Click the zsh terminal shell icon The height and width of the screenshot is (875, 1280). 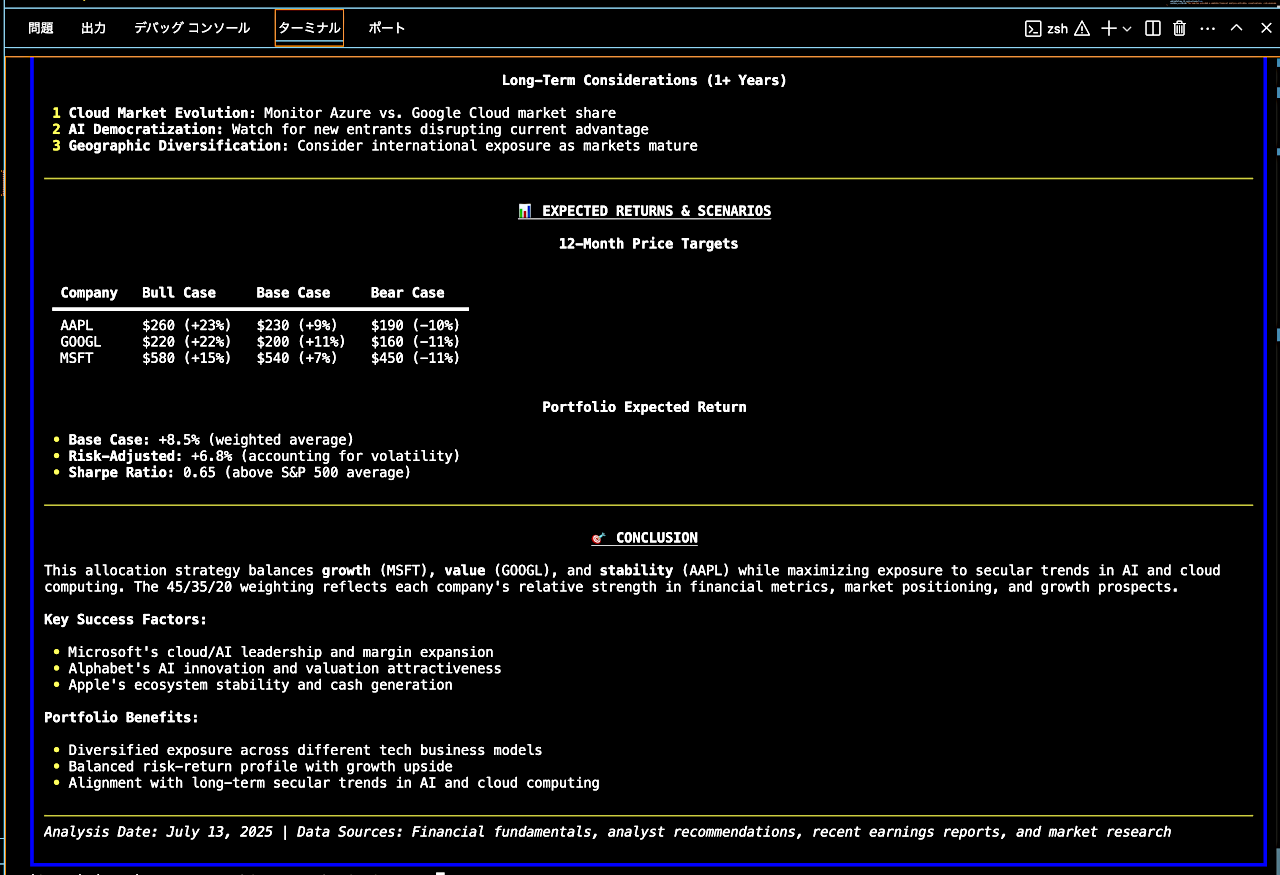1033,29
